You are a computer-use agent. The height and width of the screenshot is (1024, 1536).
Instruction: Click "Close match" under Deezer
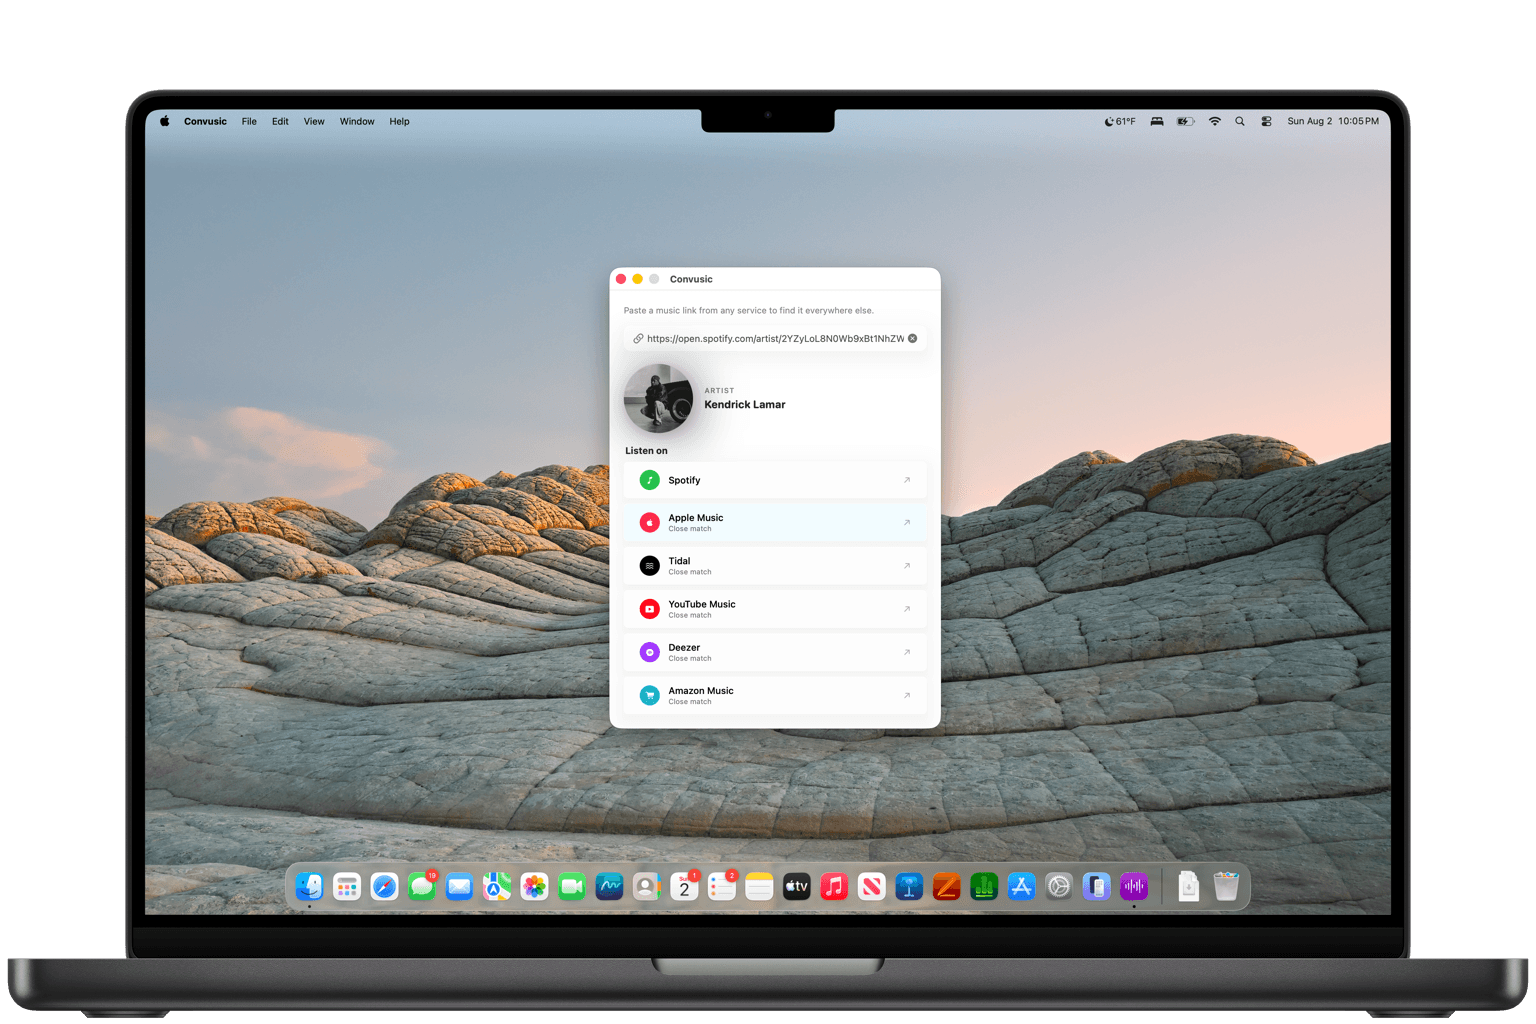[x=690, y=659]
